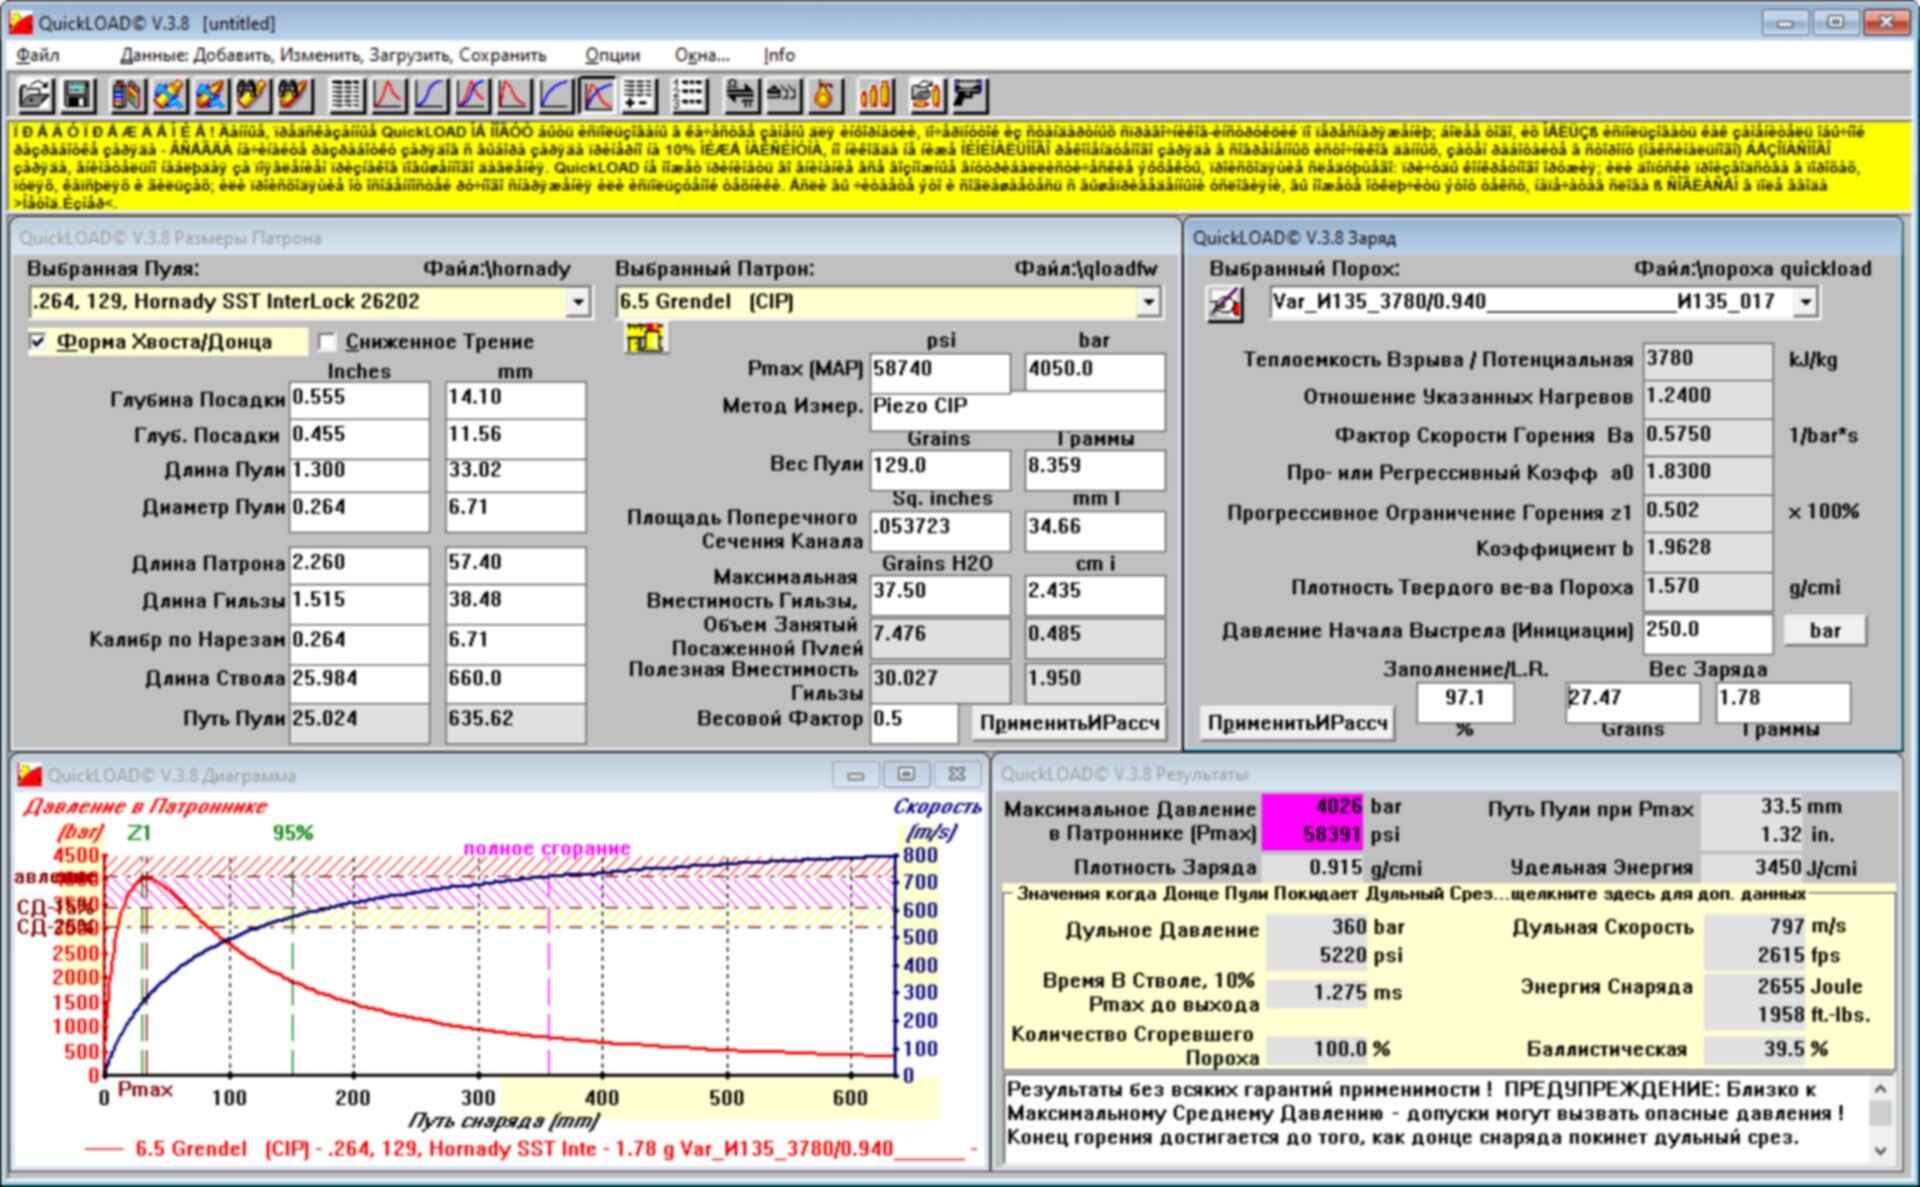Show the red bell-curve chart icon right of the table grid icon

click(389, 95)
